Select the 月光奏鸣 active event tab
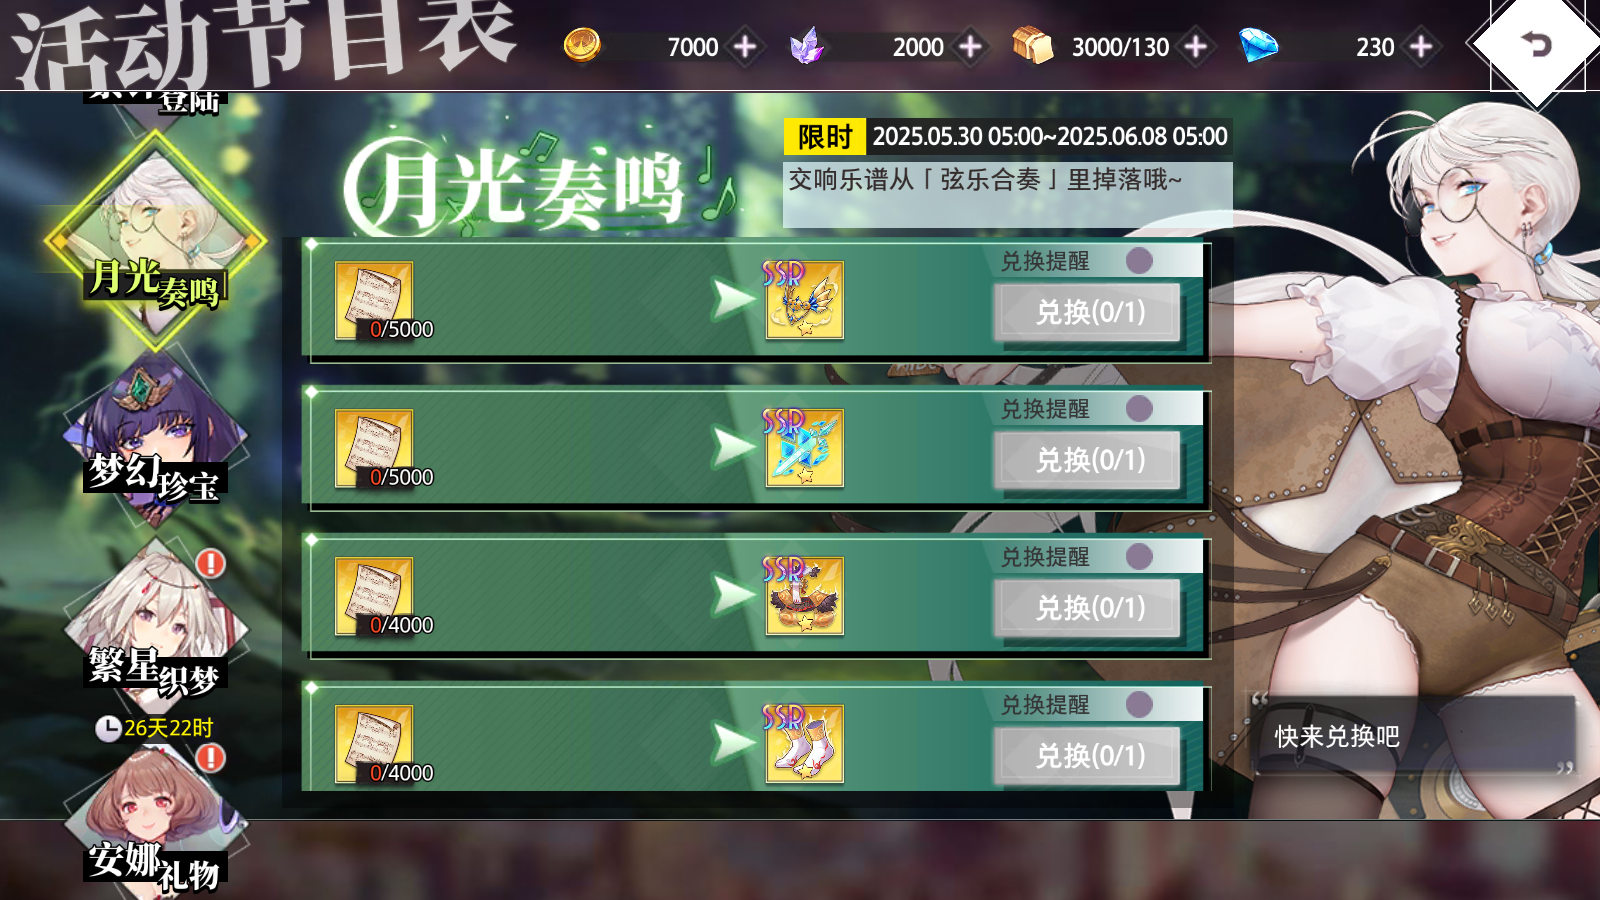The image size is (1600, 900). point(155,240)
